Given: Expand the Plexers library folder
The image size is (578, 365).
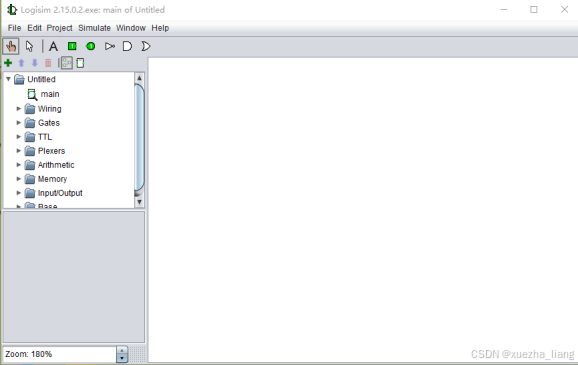Looking at the screenshot, I should coord(18,151).
